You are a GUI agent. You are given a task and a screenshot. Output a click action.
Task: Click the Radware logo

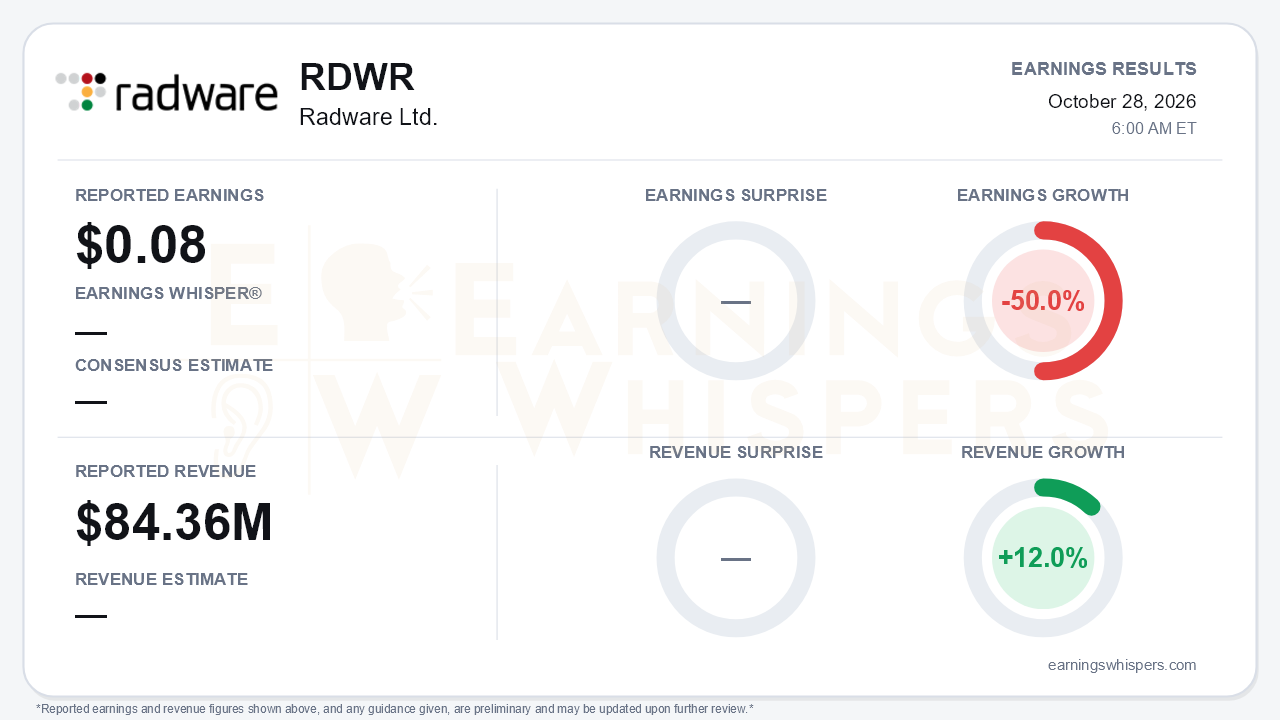click(166, 91)
